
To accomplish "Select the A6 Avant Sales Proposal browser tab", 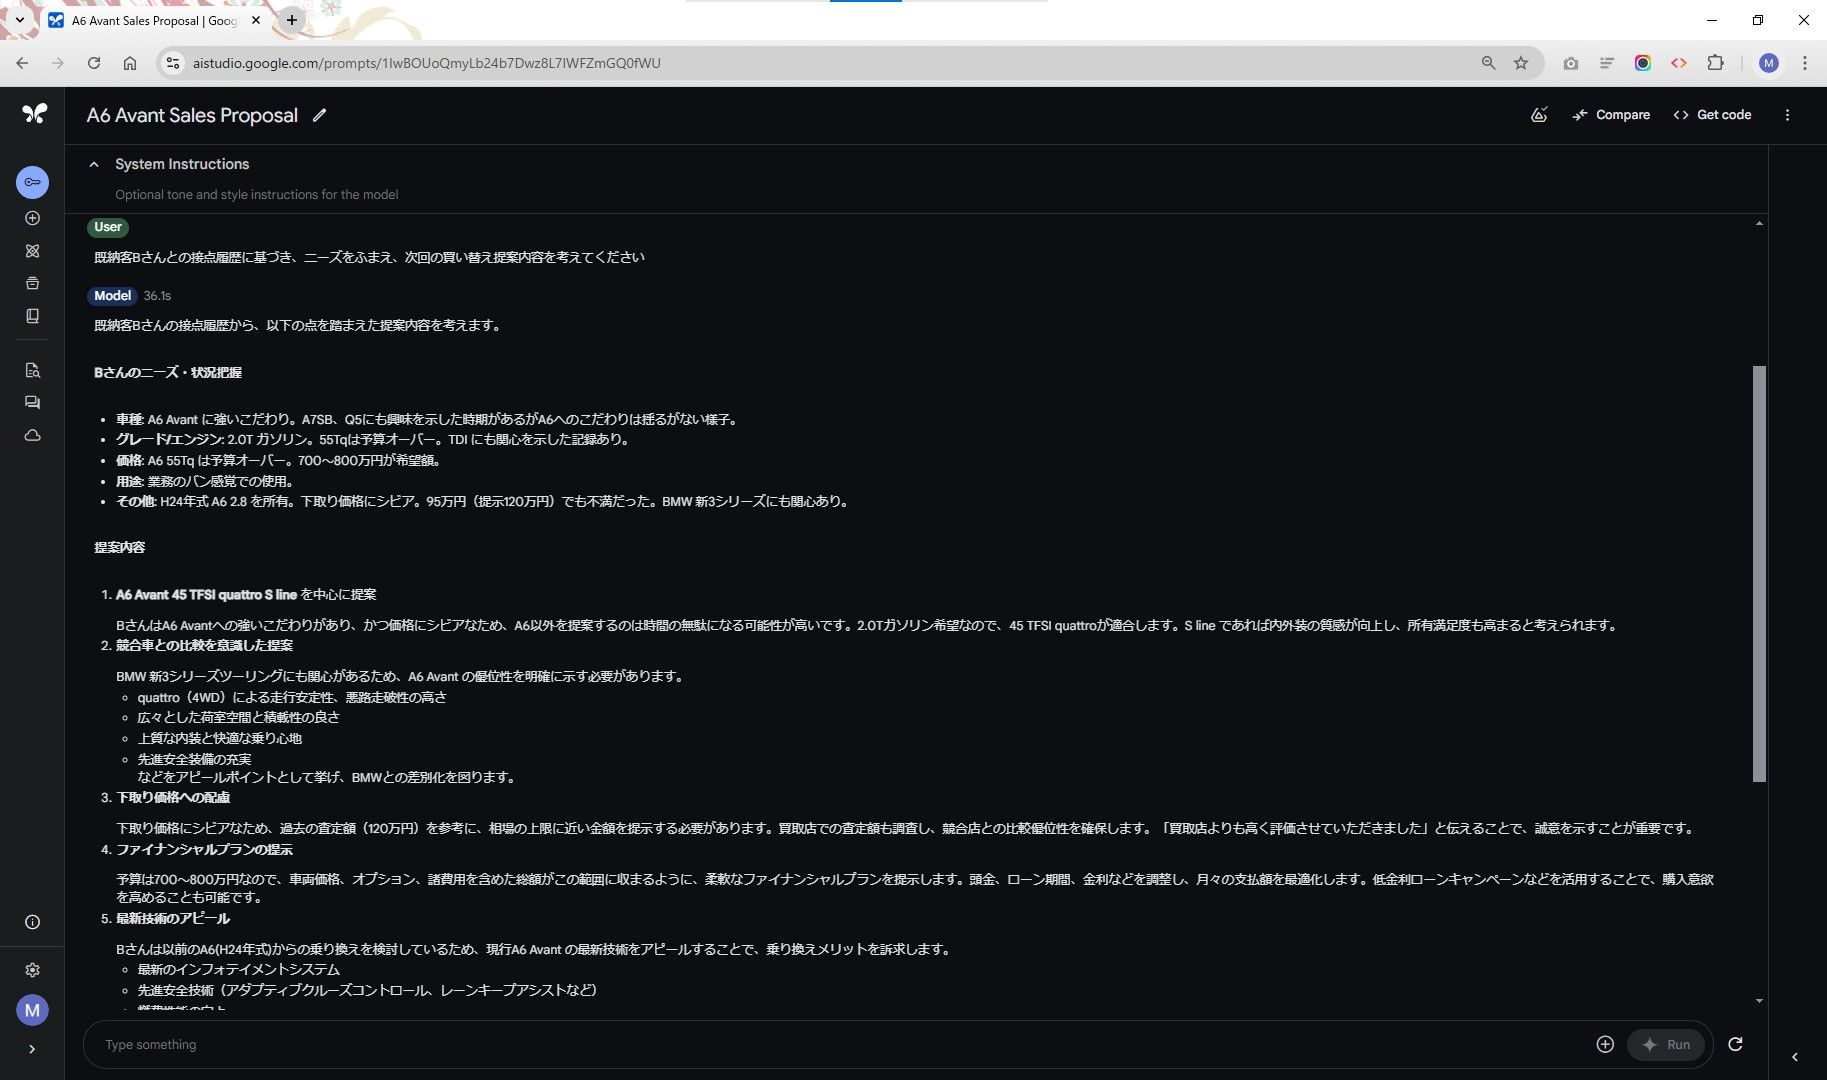I will (x=154, y=20).
